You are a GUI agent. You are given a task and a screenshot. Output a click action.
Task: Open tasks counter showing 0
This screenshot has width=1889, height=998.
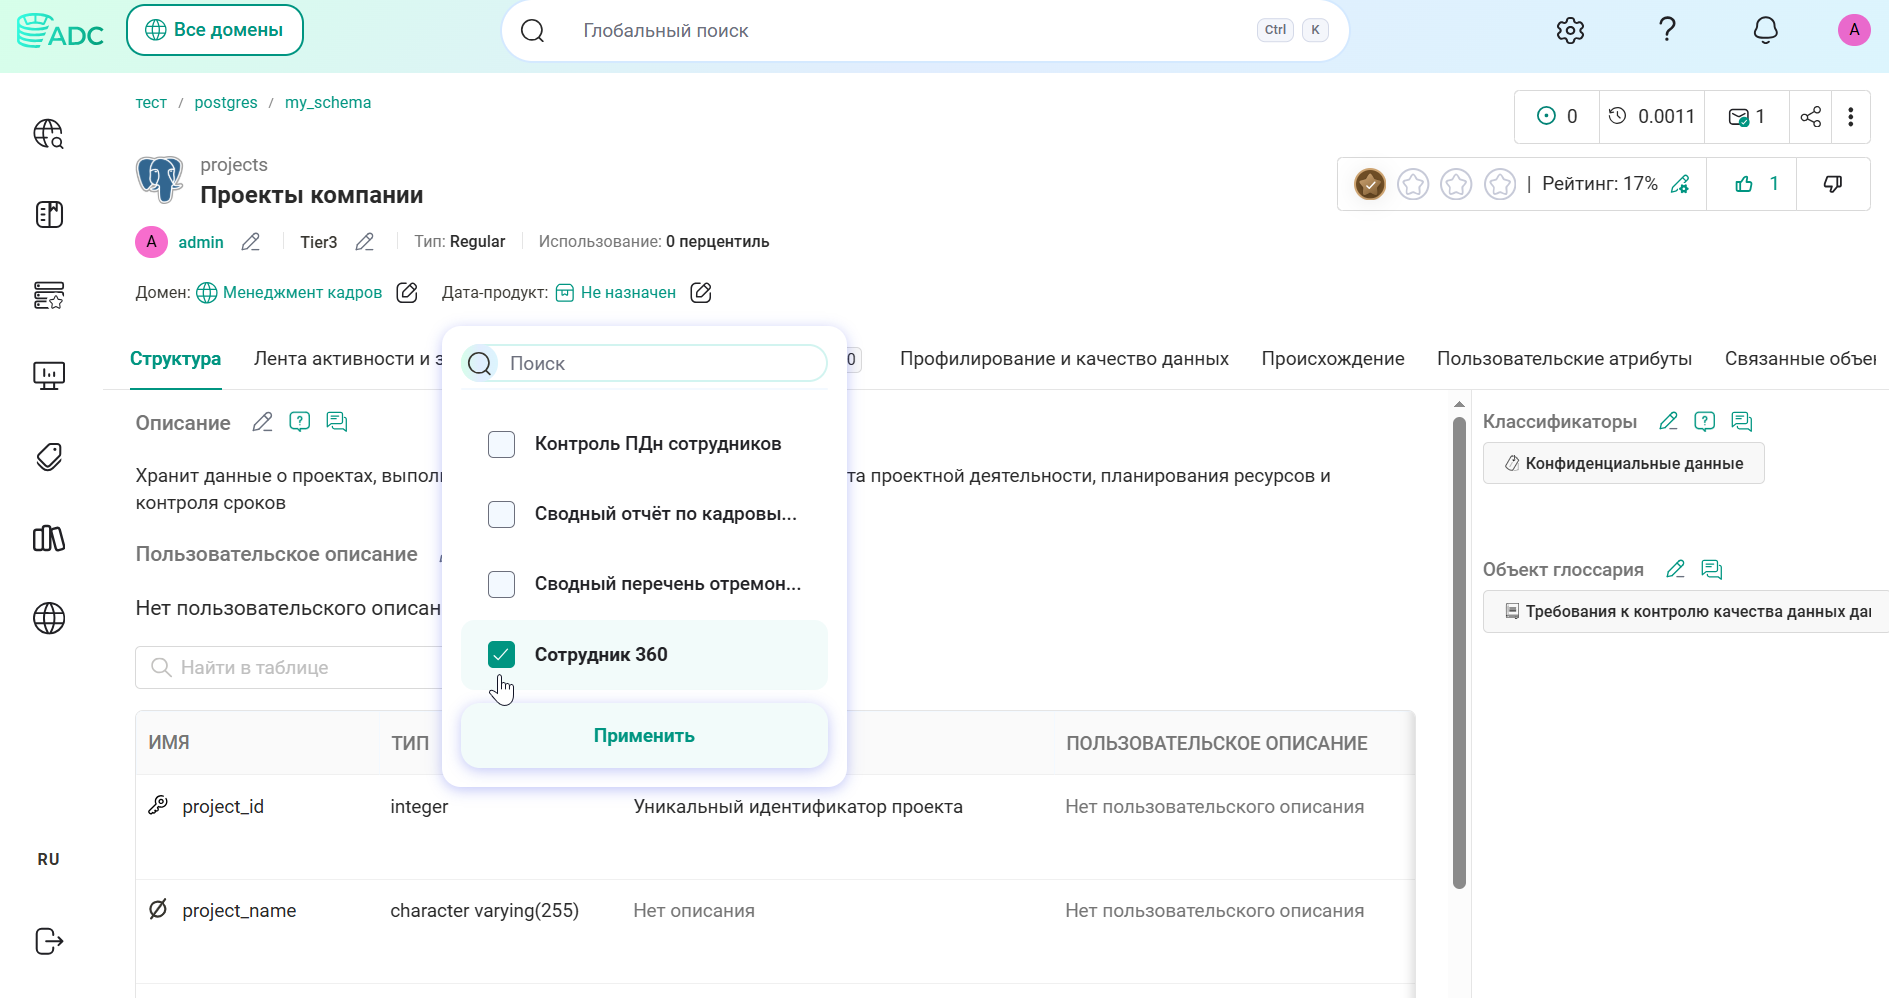click(1557, 117)
